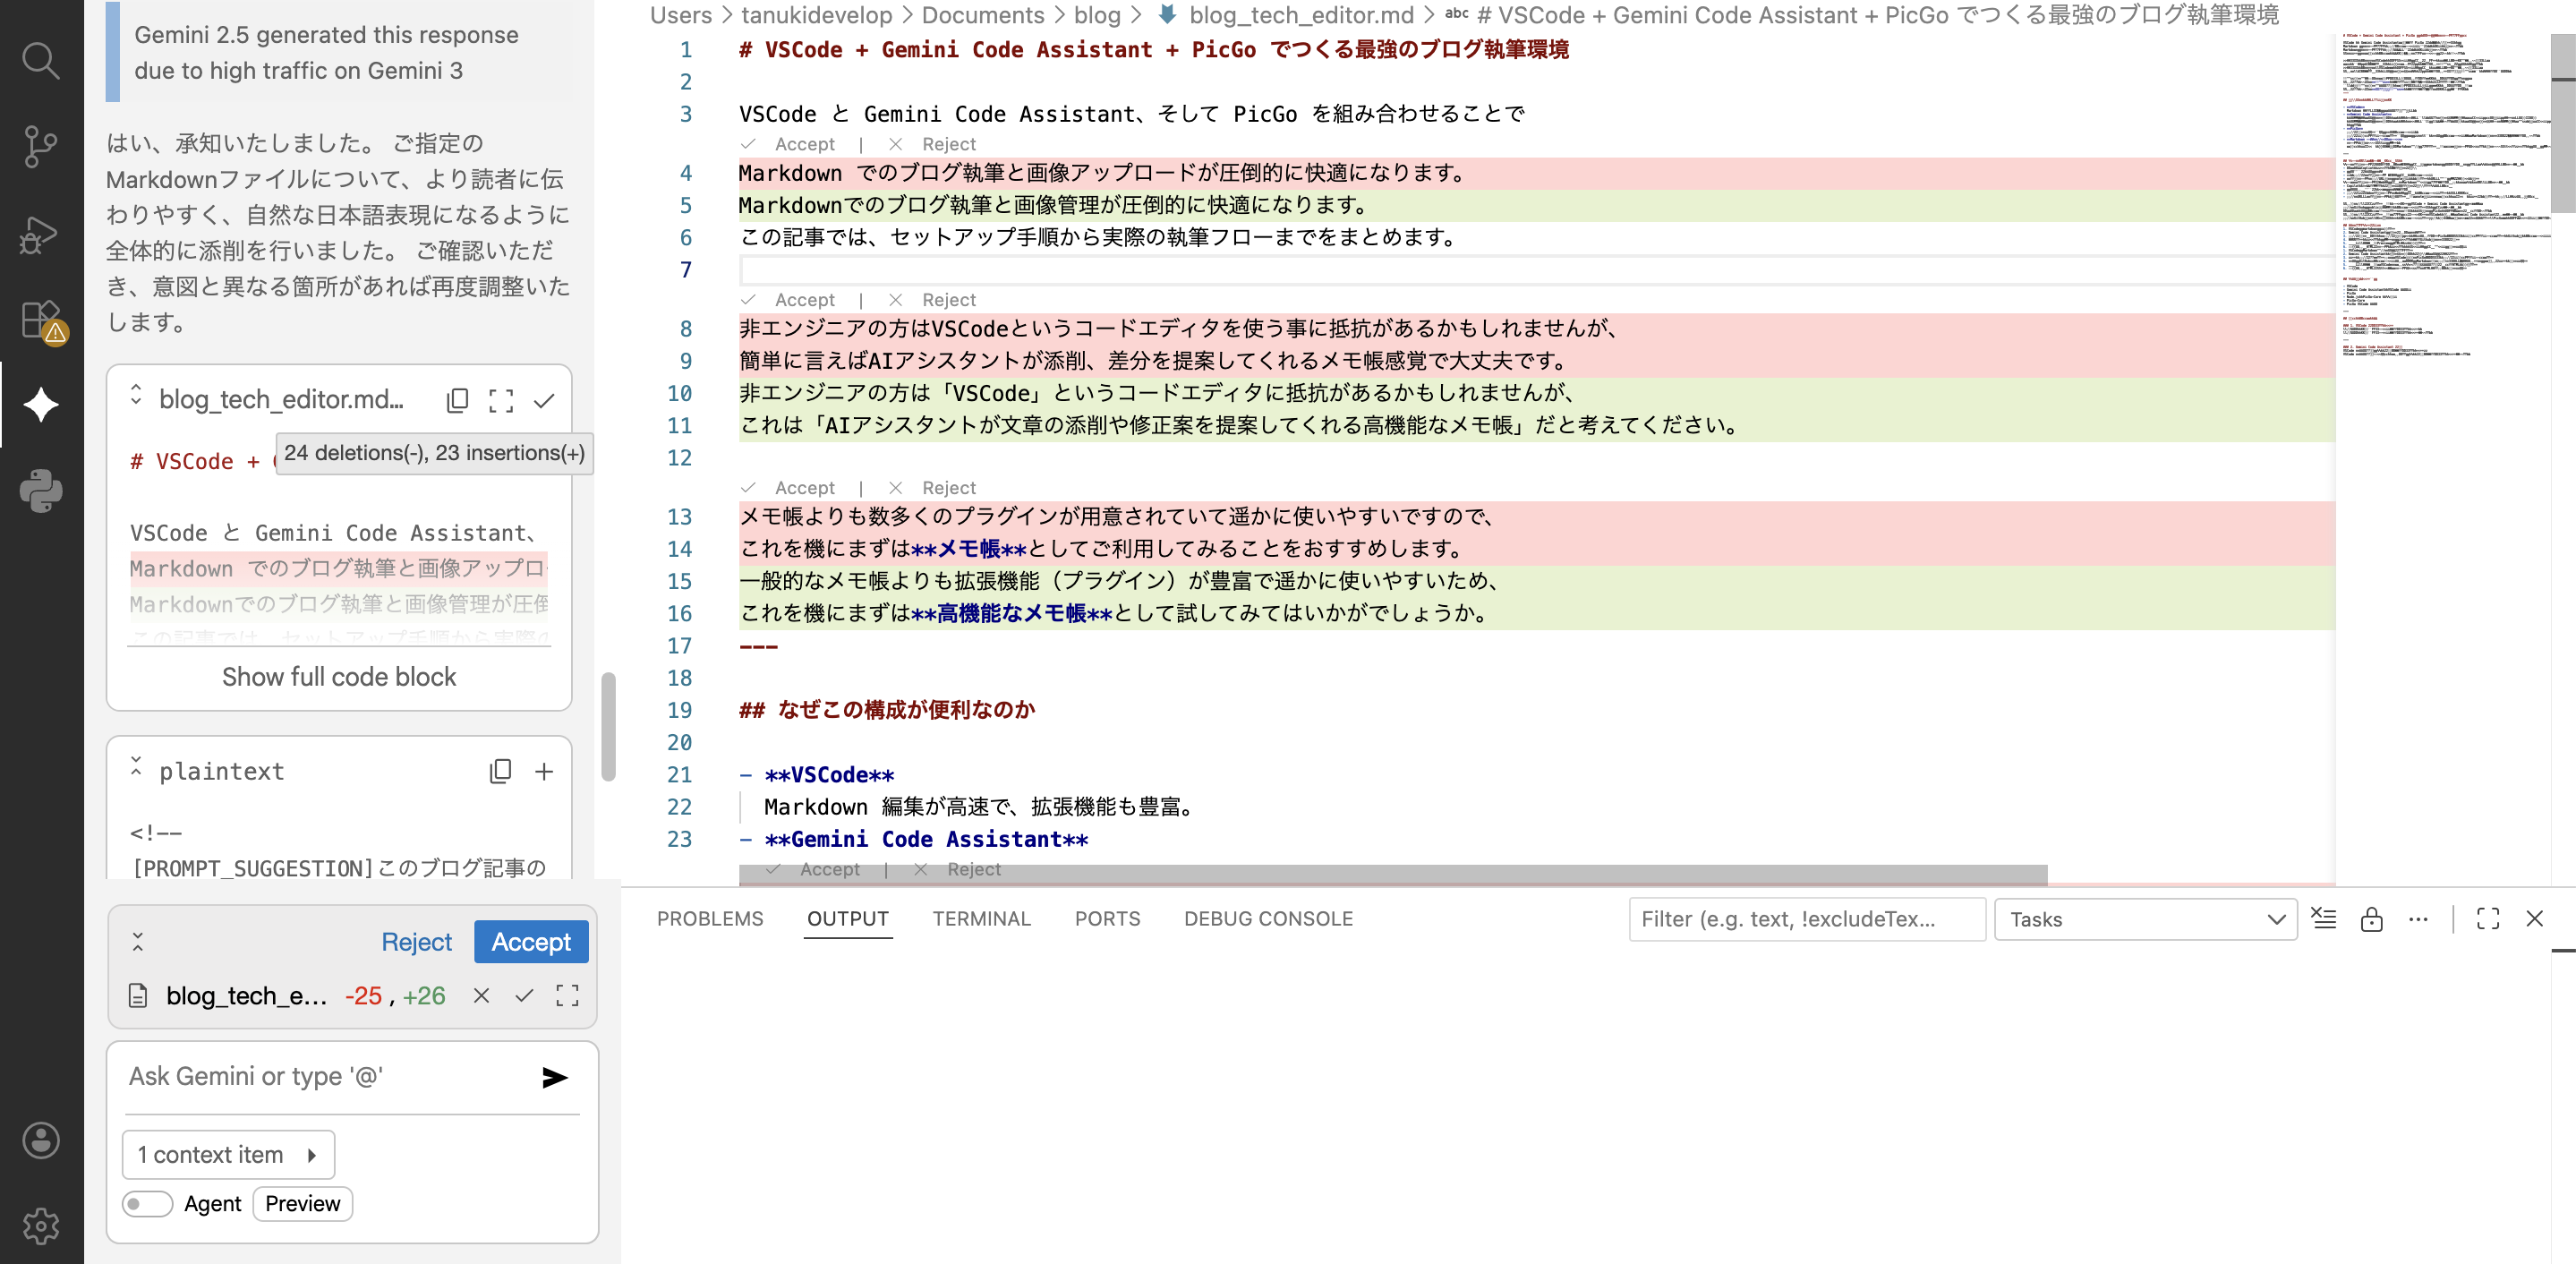Expand the 1 context item list
2576x1264 pixels.
pyautogui.click(x=228, y=1155)
